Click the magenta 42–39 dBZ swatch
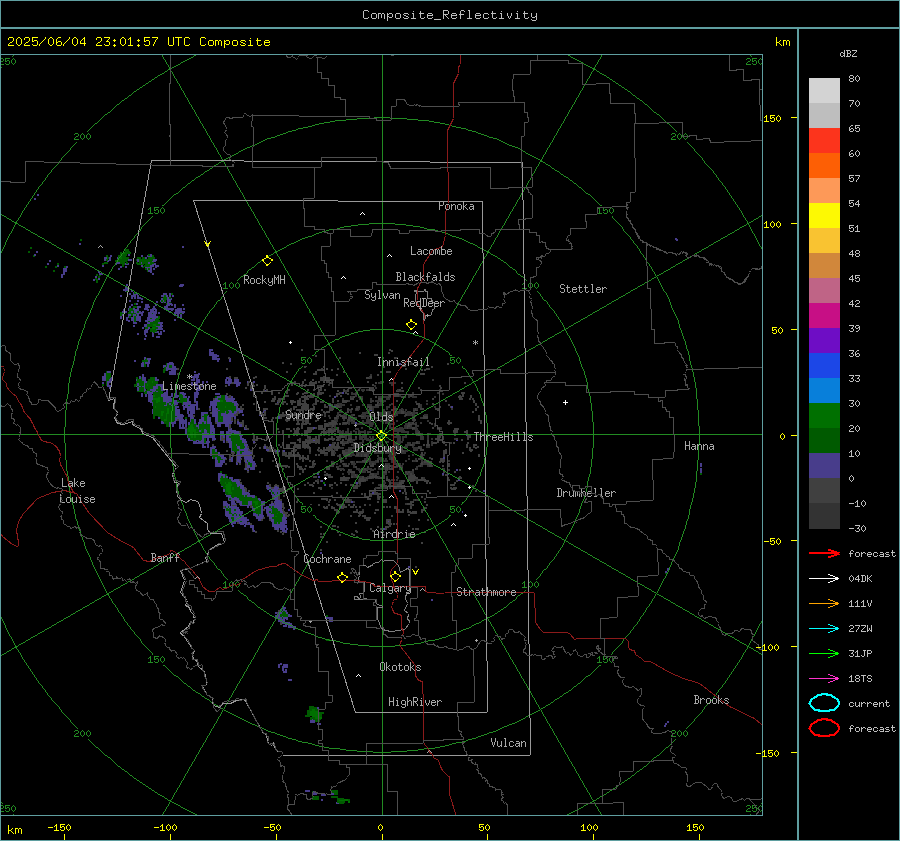This screenshot has width=900, height=841. [x=824, y=316]
